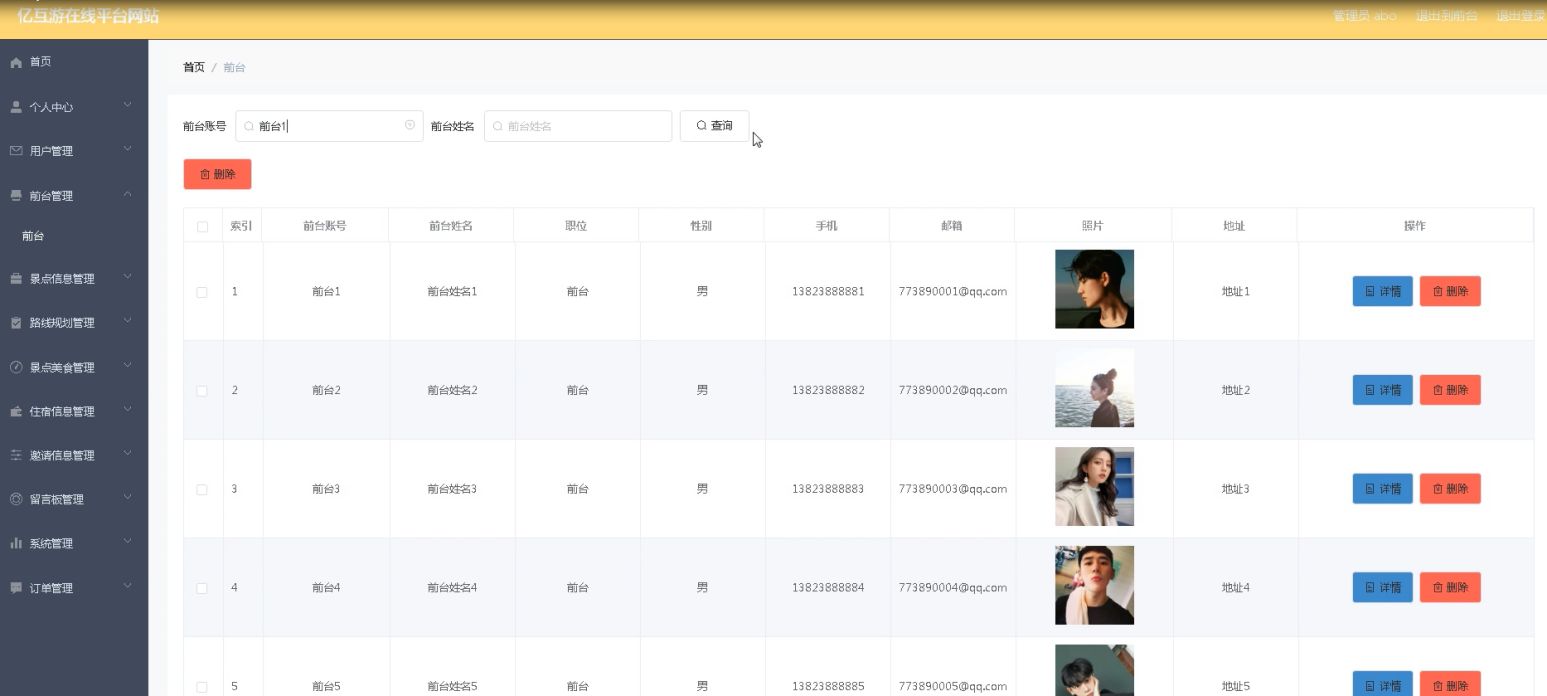1547x696 pixels.
Task: Click the icon beside 住宿信息管理
Action: [x=16, y=411]
